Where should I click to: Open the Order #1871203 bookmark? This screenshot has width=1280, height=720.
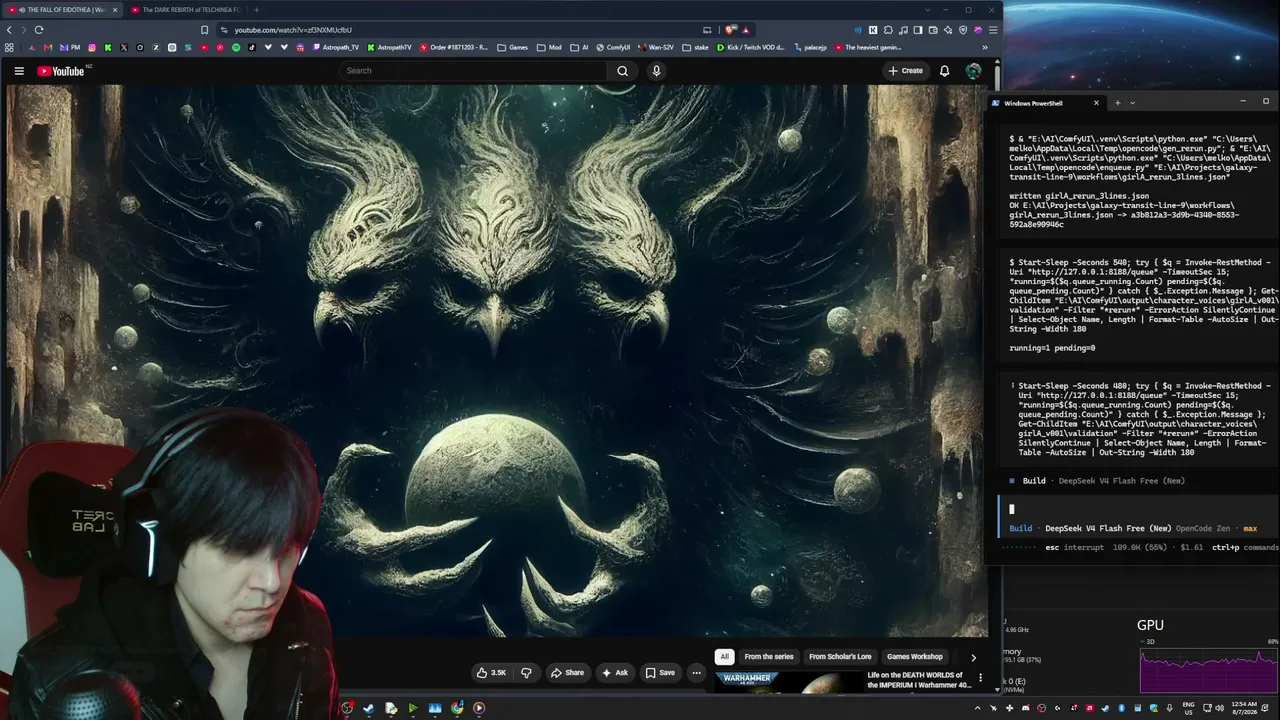coord(454,47)
